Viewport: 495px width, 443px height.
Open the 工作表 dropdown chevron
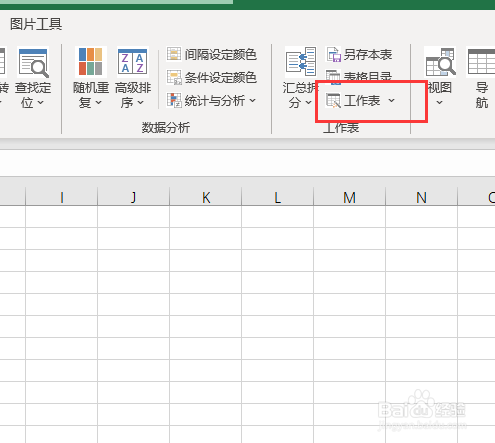point(392,100)
